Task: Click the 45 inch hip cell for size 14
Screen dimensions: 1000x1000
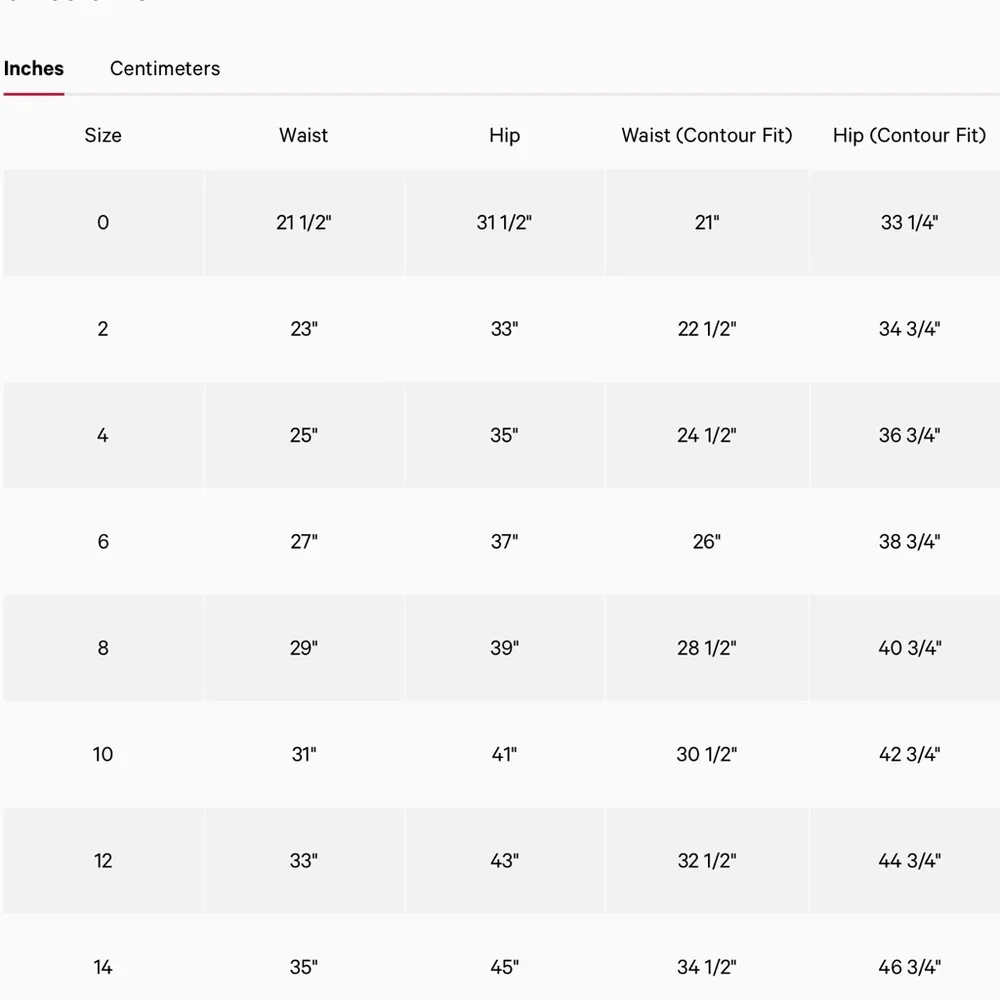Action: coord(505,966)
